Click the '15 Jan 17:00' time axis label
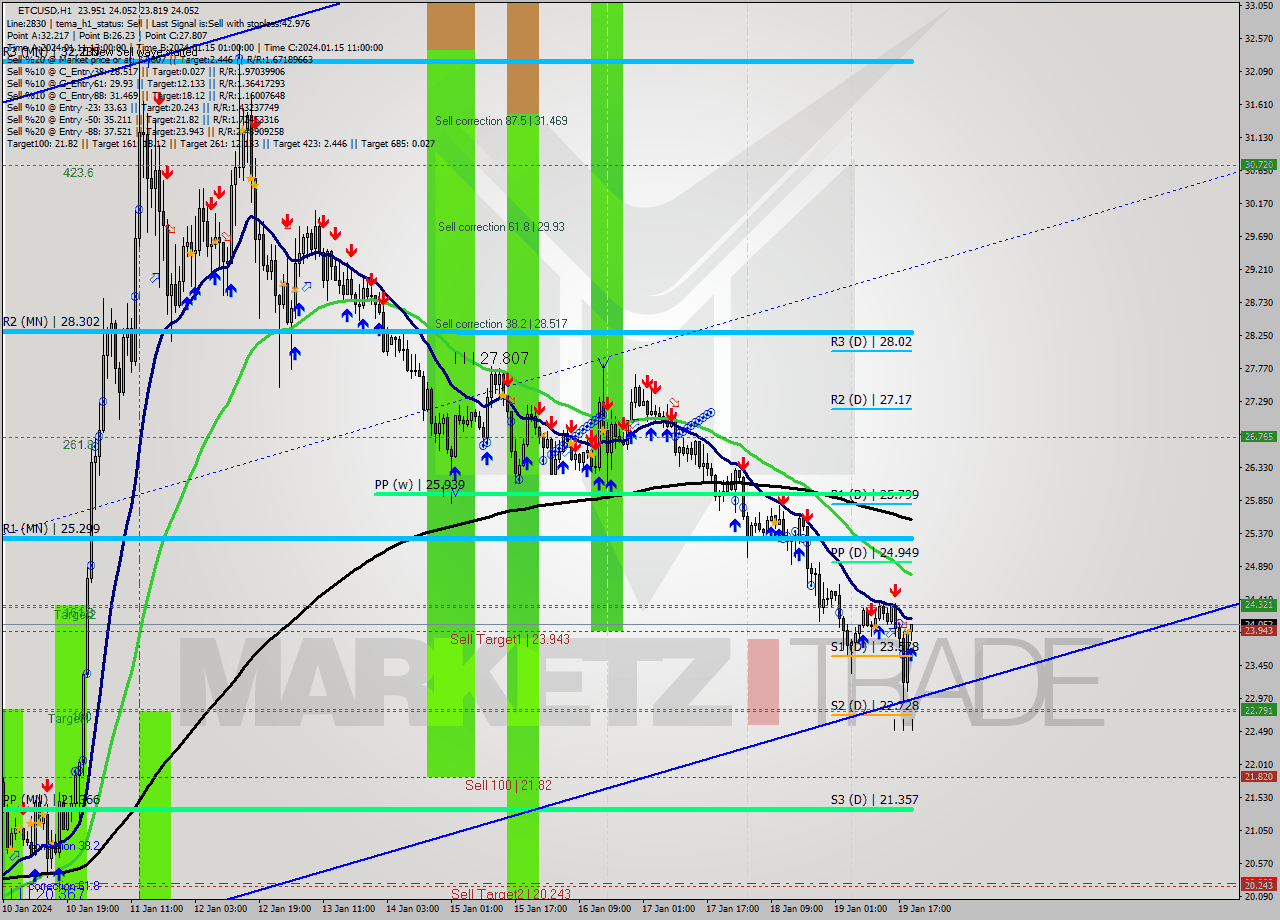The width and height of the screenshot is (1280, 920). point(541,910)
